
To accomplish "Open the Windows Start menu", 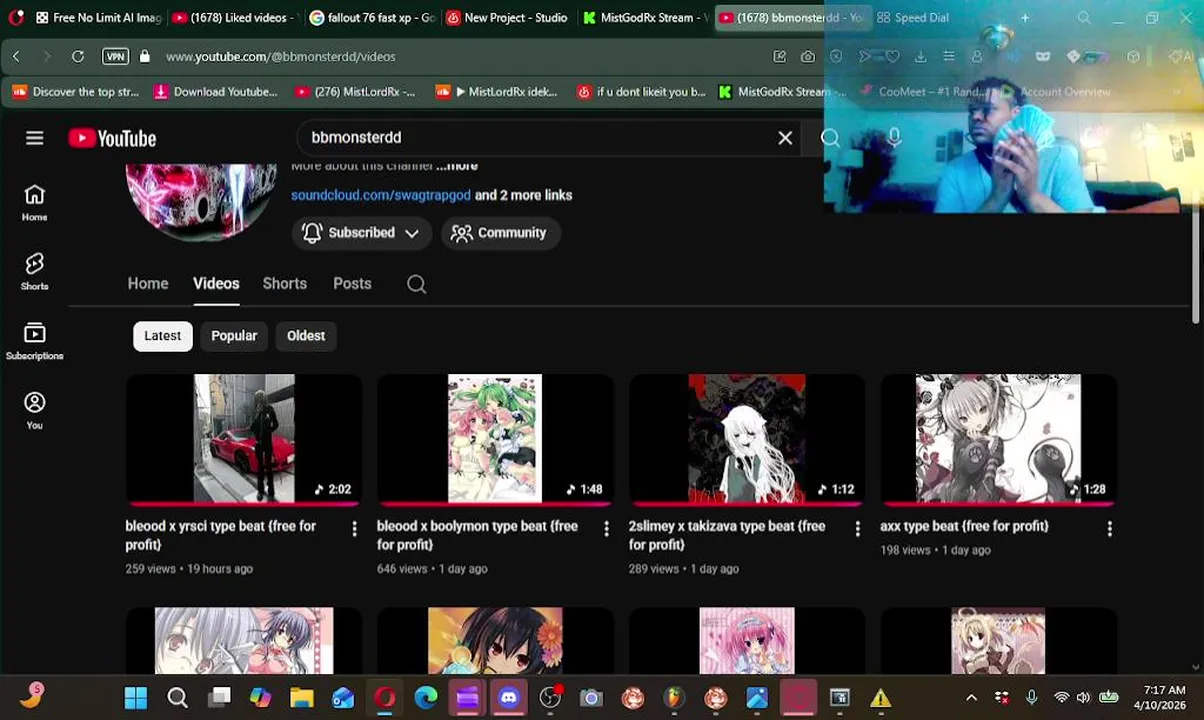I will tap(136, 697).
